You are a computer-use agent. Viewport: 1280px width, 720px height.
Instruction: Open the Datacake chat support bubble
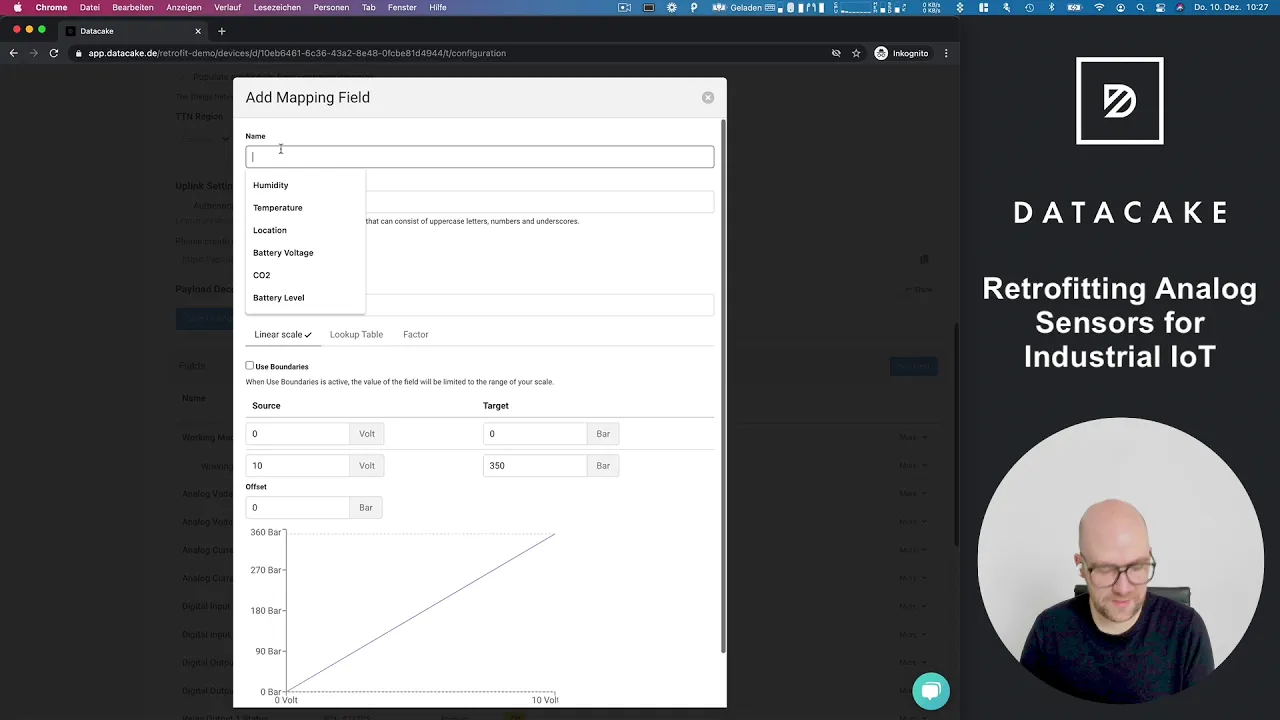click(x=931, y=691)
